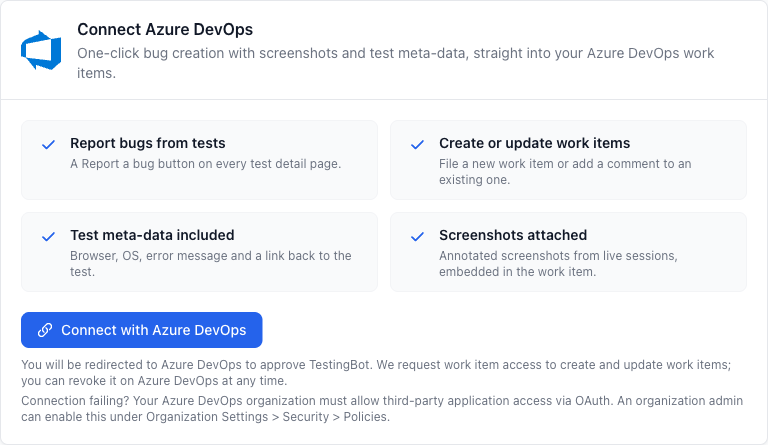Image resolution: width=768 pixels, height=445 pixels.
Task: Click the Create or update work items title
Action: click(534, 143)
